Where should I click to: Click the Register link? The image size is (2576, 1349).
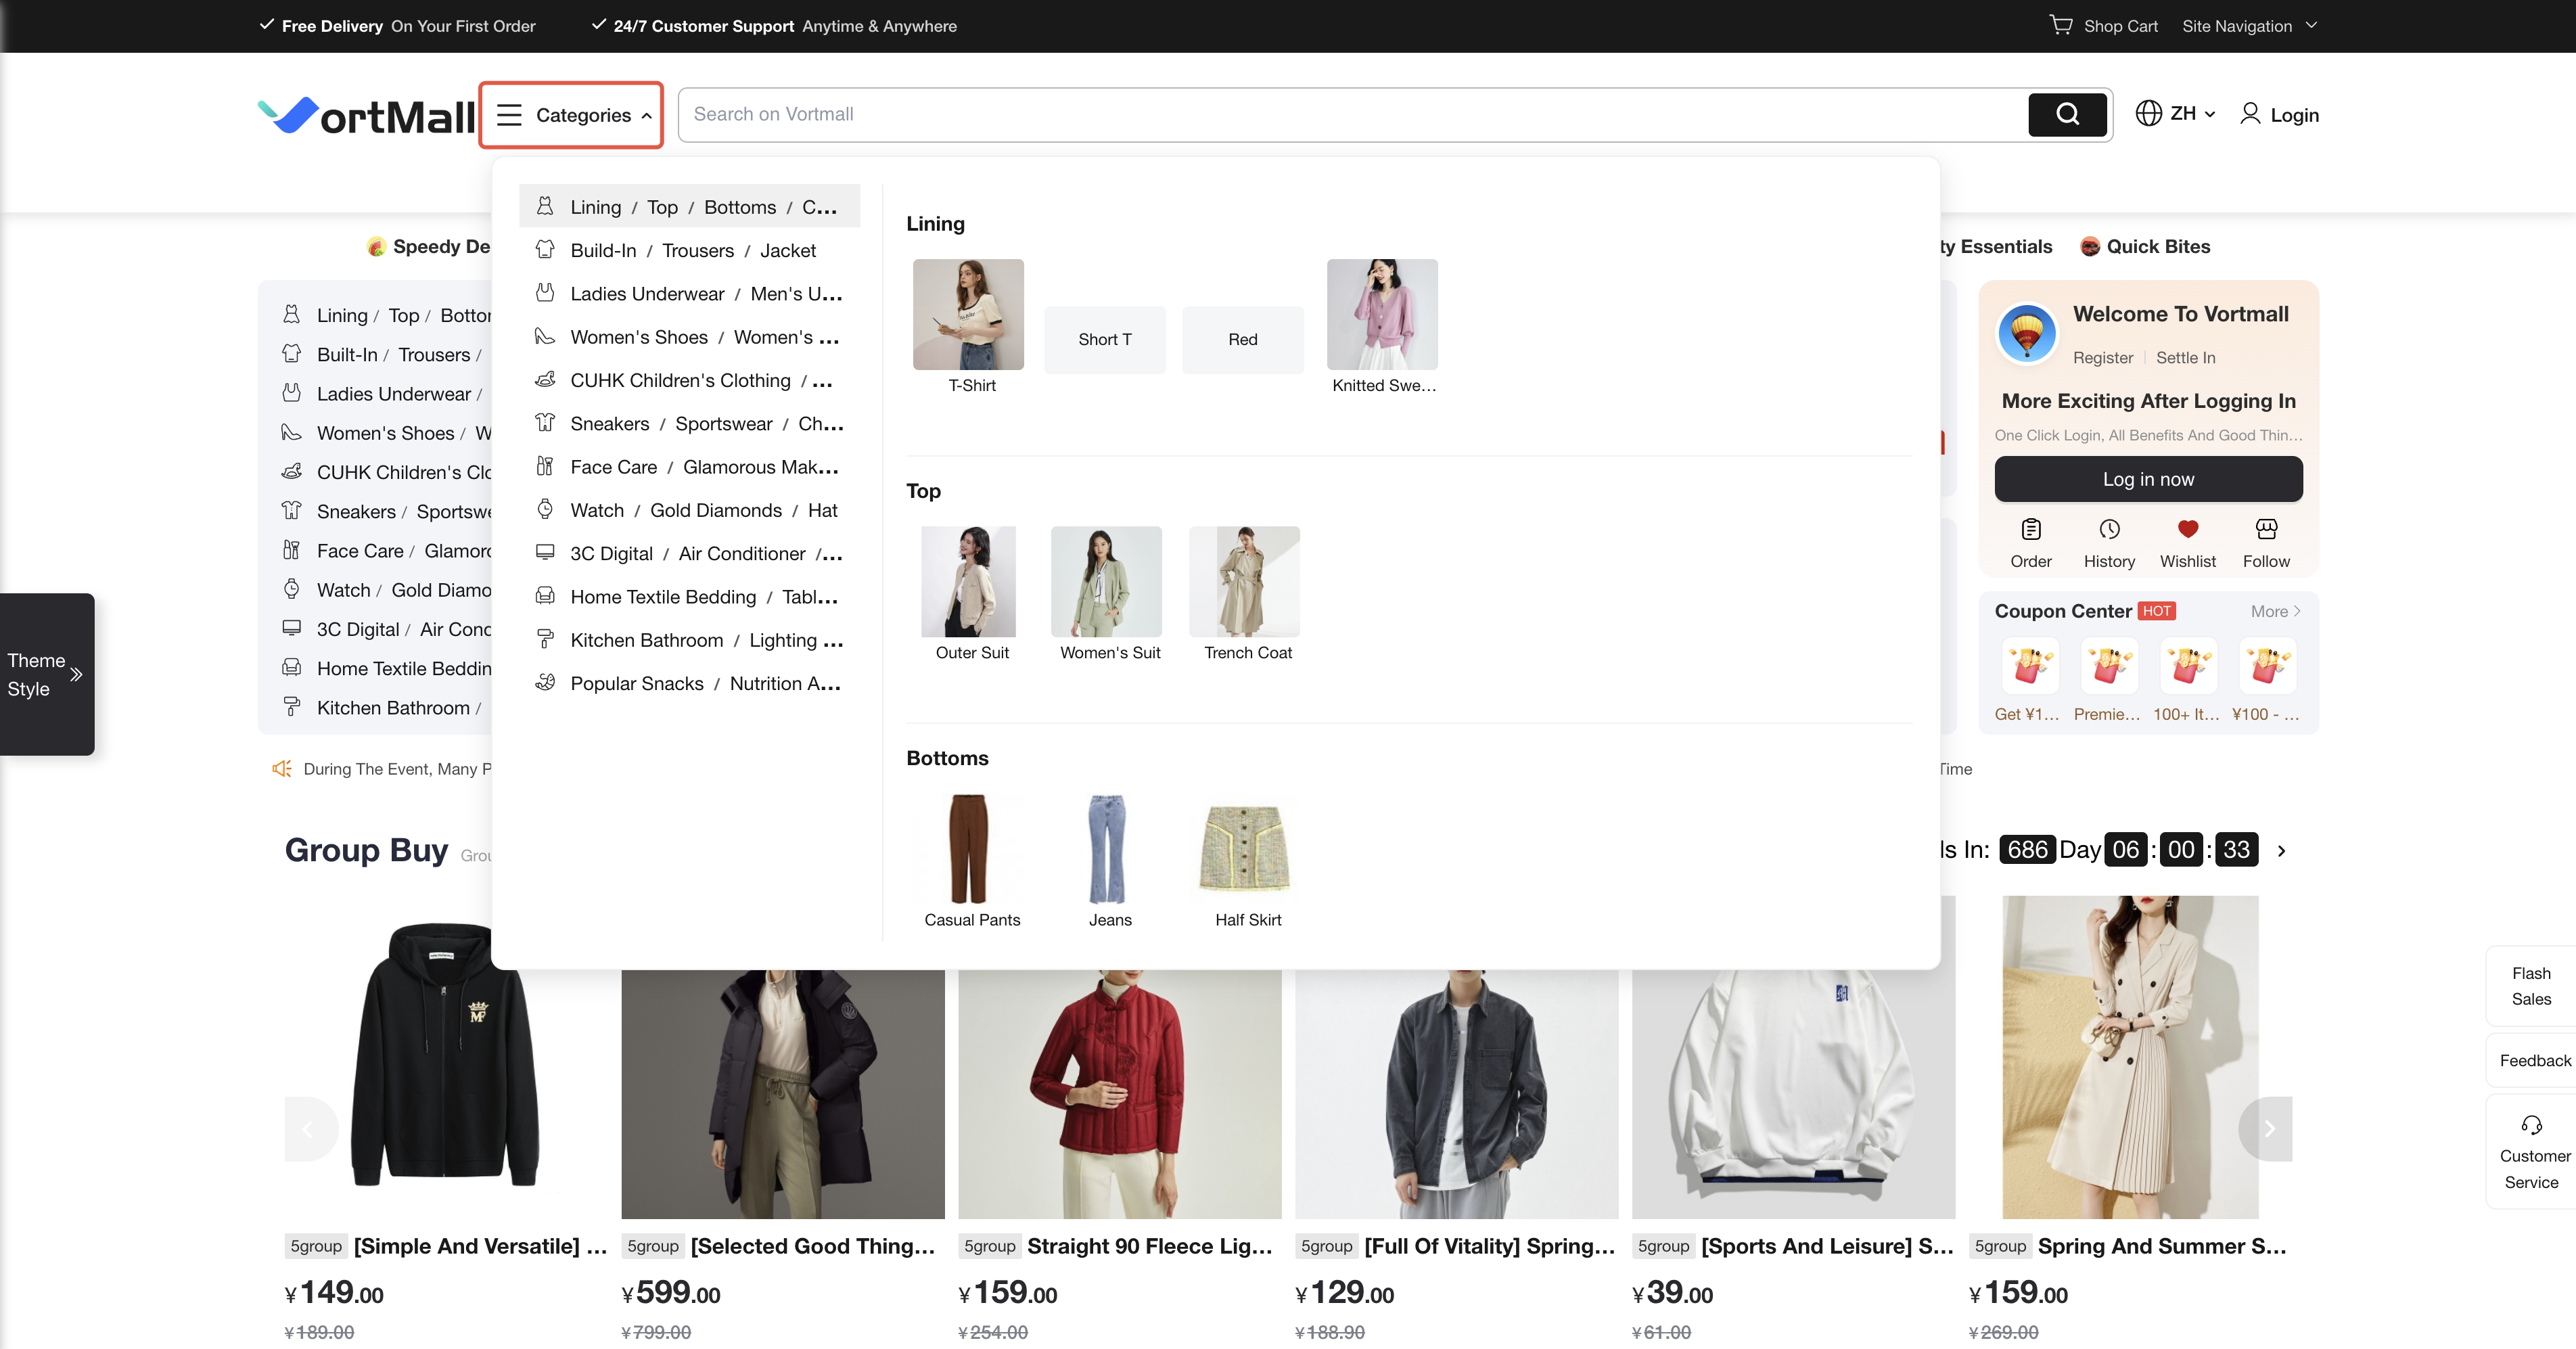[2102, 358]
